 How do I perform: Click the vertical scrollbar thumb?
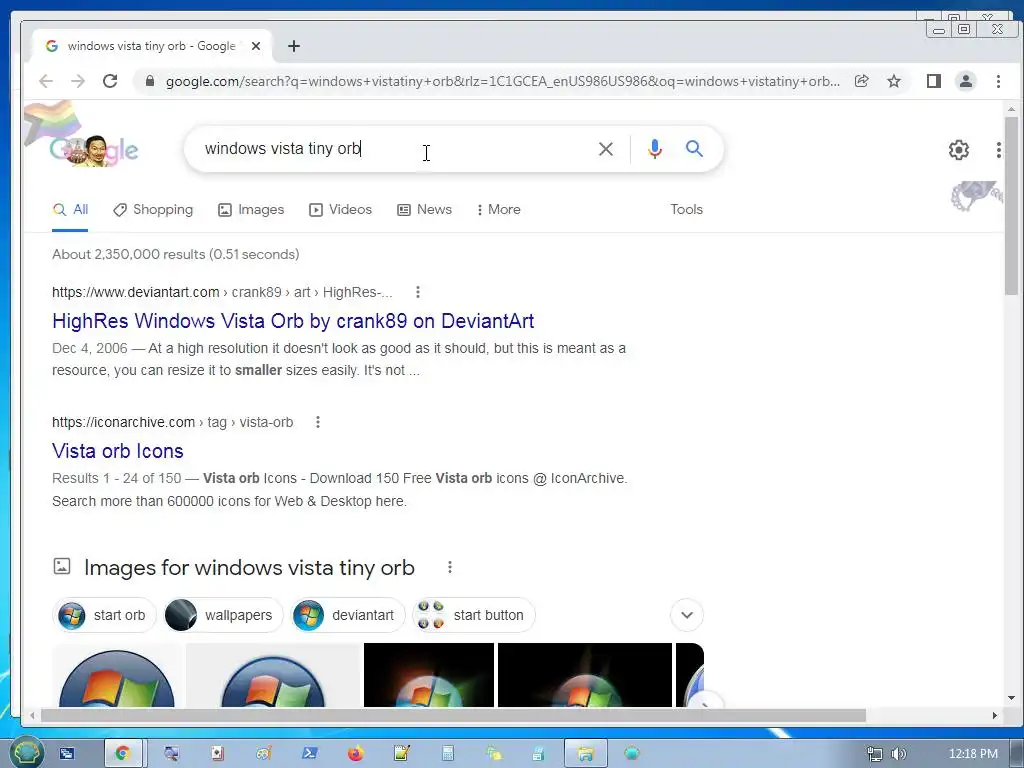(x=1012, y=206)
